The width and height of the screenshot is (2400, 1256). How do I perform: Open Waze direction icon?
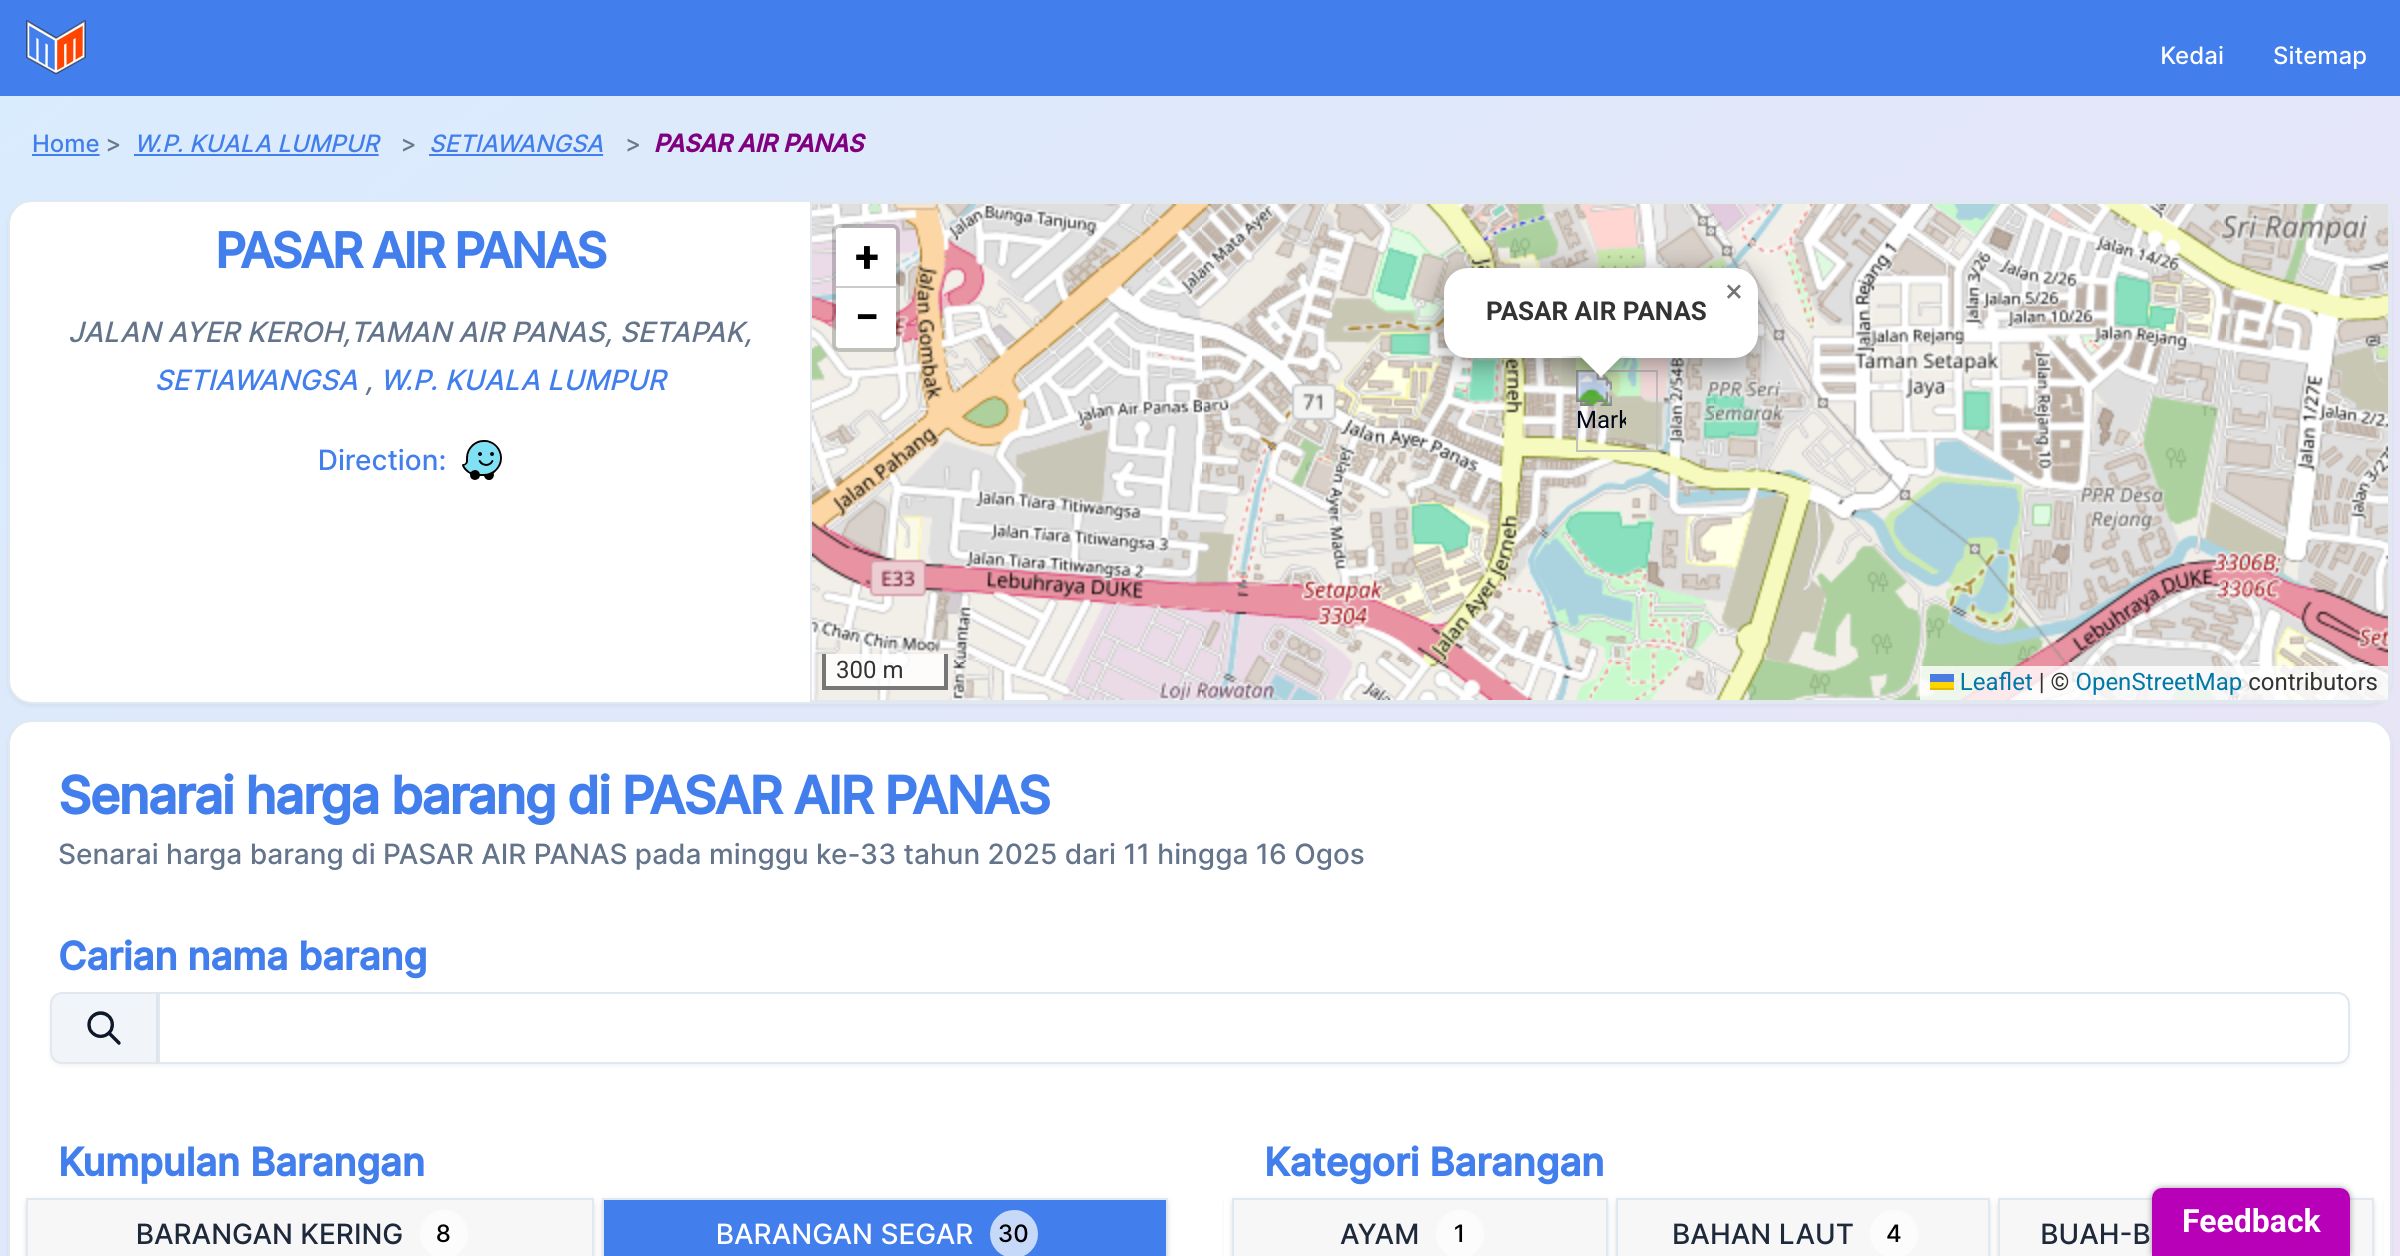(482, 460)
